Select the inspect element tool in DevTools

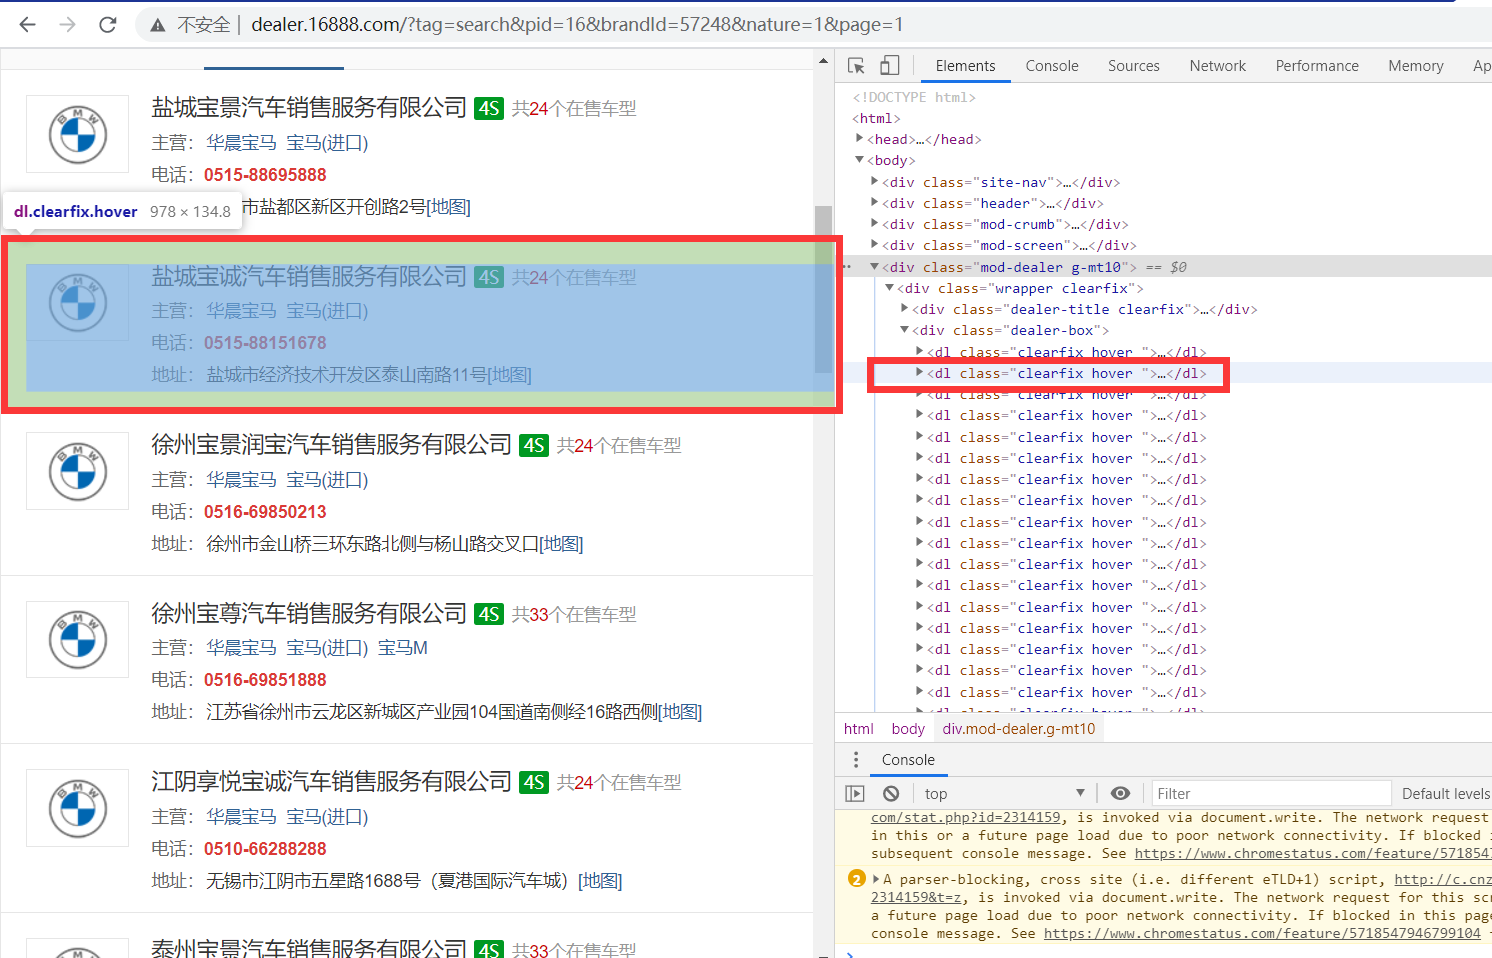[856, 64]
